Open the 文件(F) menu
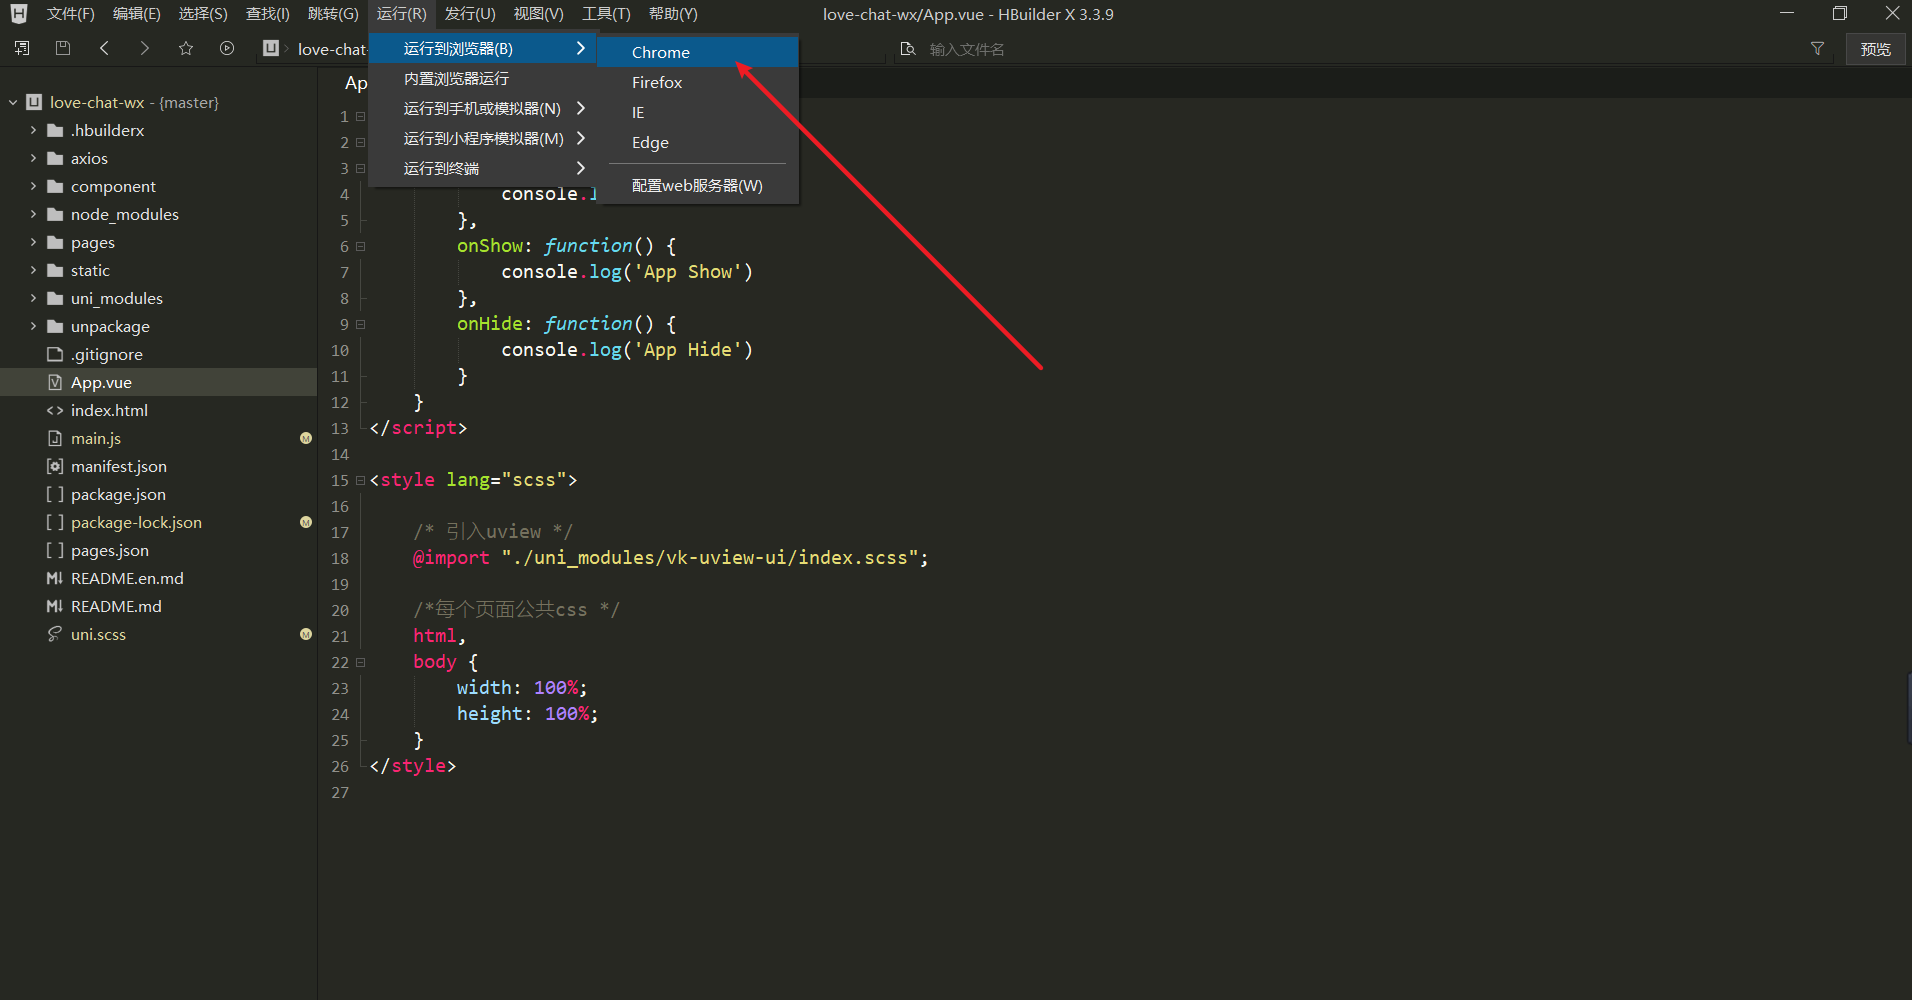Viewport: 1912px width, 1000px height. pyautogui.click(x=70, y=14)
